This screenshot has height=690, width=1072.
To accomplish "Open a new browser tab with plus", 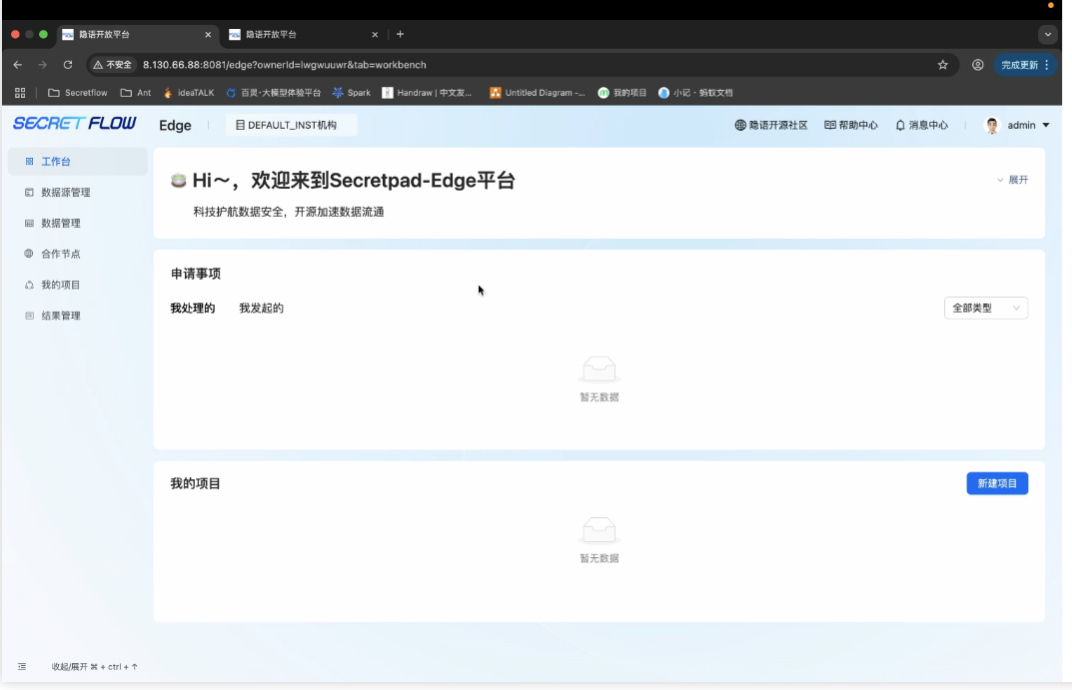I will [x=400, y=34].
